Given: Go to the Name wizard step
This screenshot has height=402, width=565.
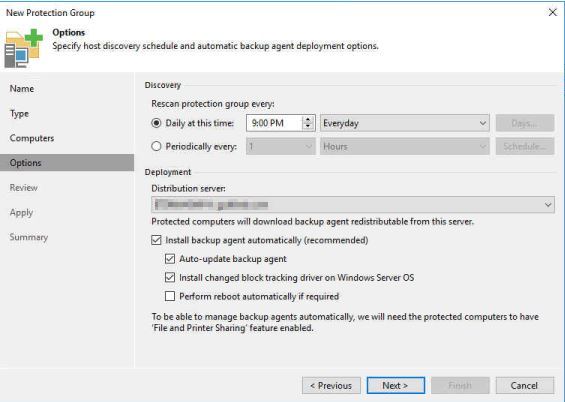Looking at the screenshot, I should pyautogui.click(x=22, y=89).
